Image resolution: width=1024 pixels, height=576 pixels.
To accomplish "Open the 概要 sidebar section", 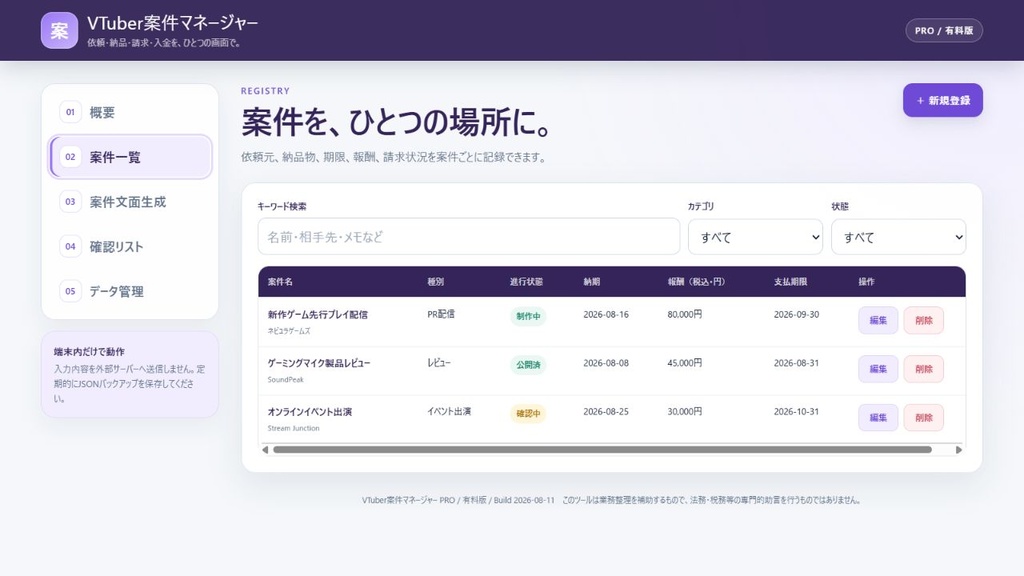I will pyautogui.click(x=130, y=112).
